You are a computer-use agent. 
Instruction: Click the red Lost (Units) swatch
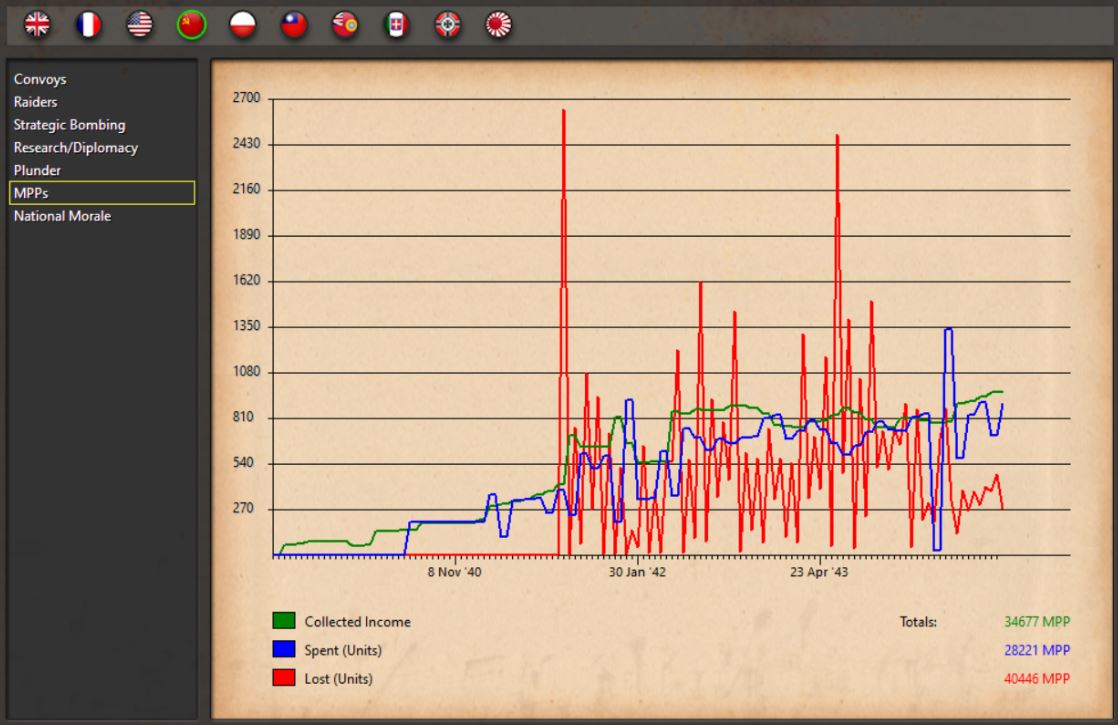pyautogui.click(x=284, y=677)
